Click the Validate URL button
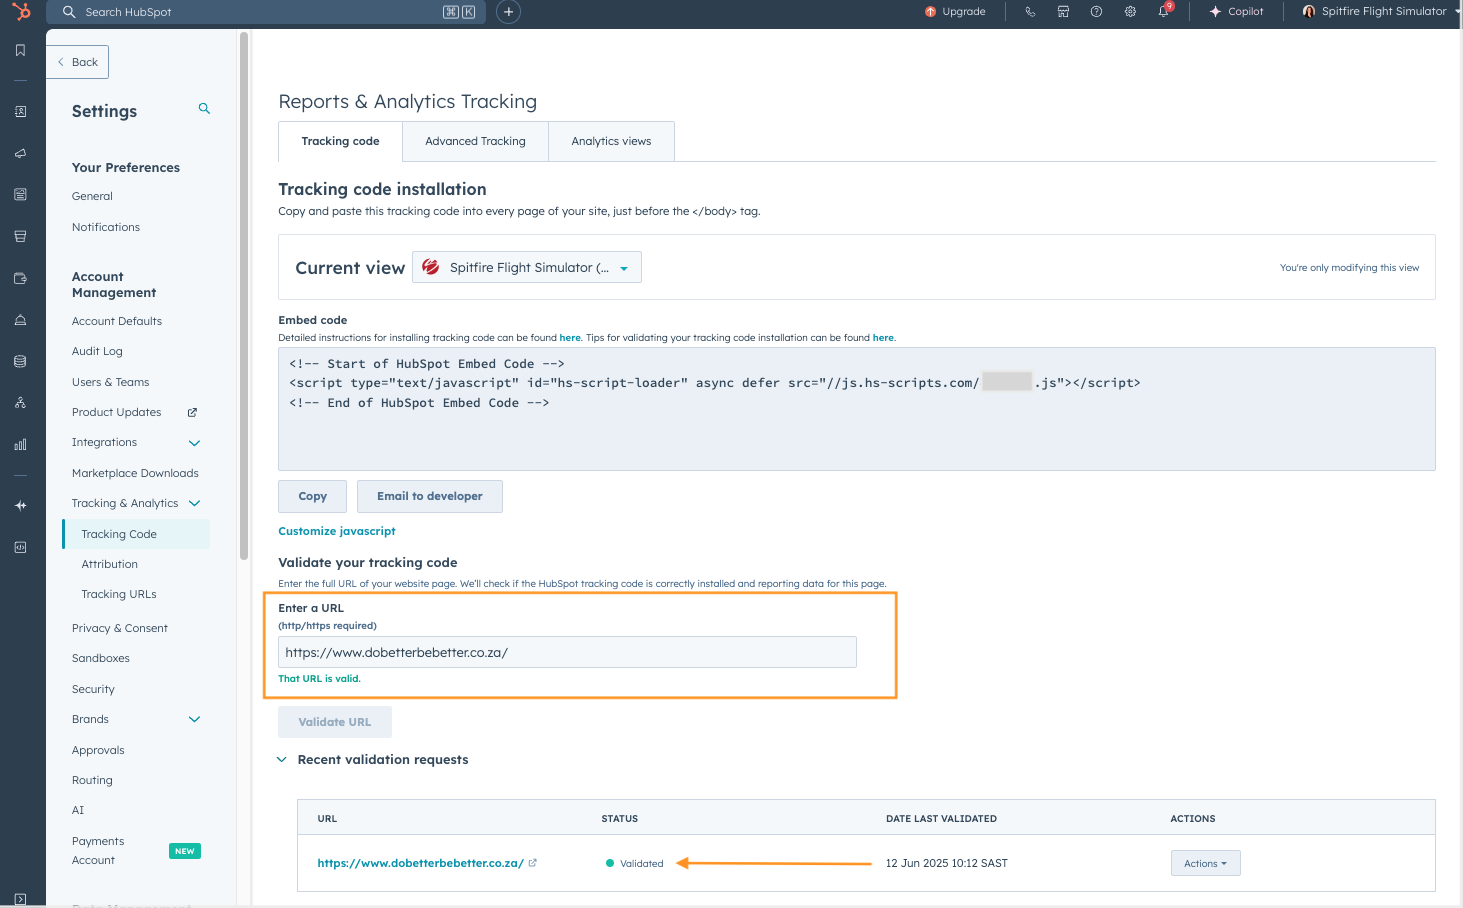1463x908 pixels. click(x=335, y=722)
